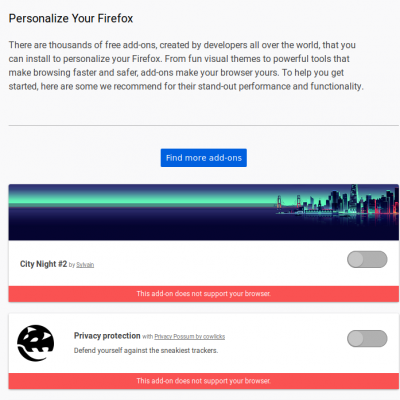
Task: Open the Privacy Possum by cowlicks link
Action: [190, 337]
